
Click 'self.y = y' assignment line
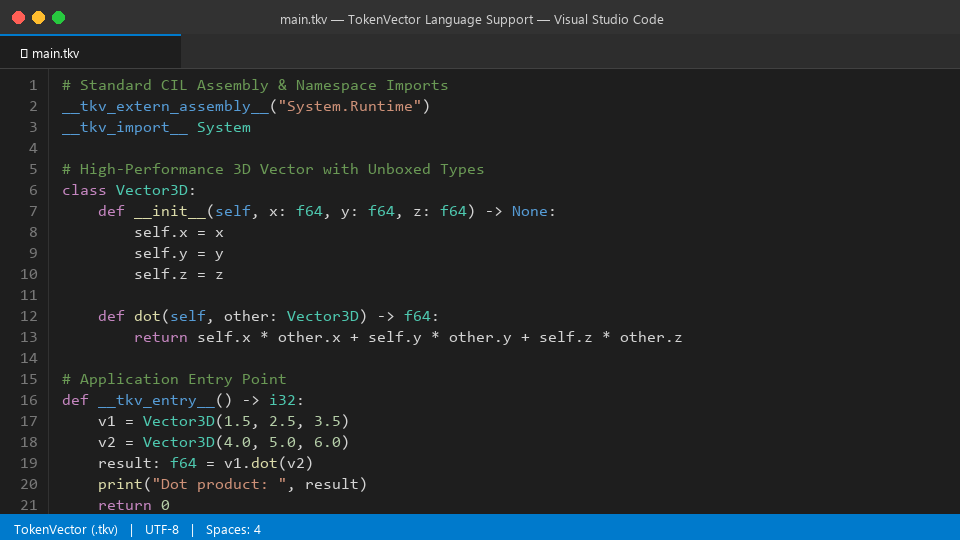179,253
